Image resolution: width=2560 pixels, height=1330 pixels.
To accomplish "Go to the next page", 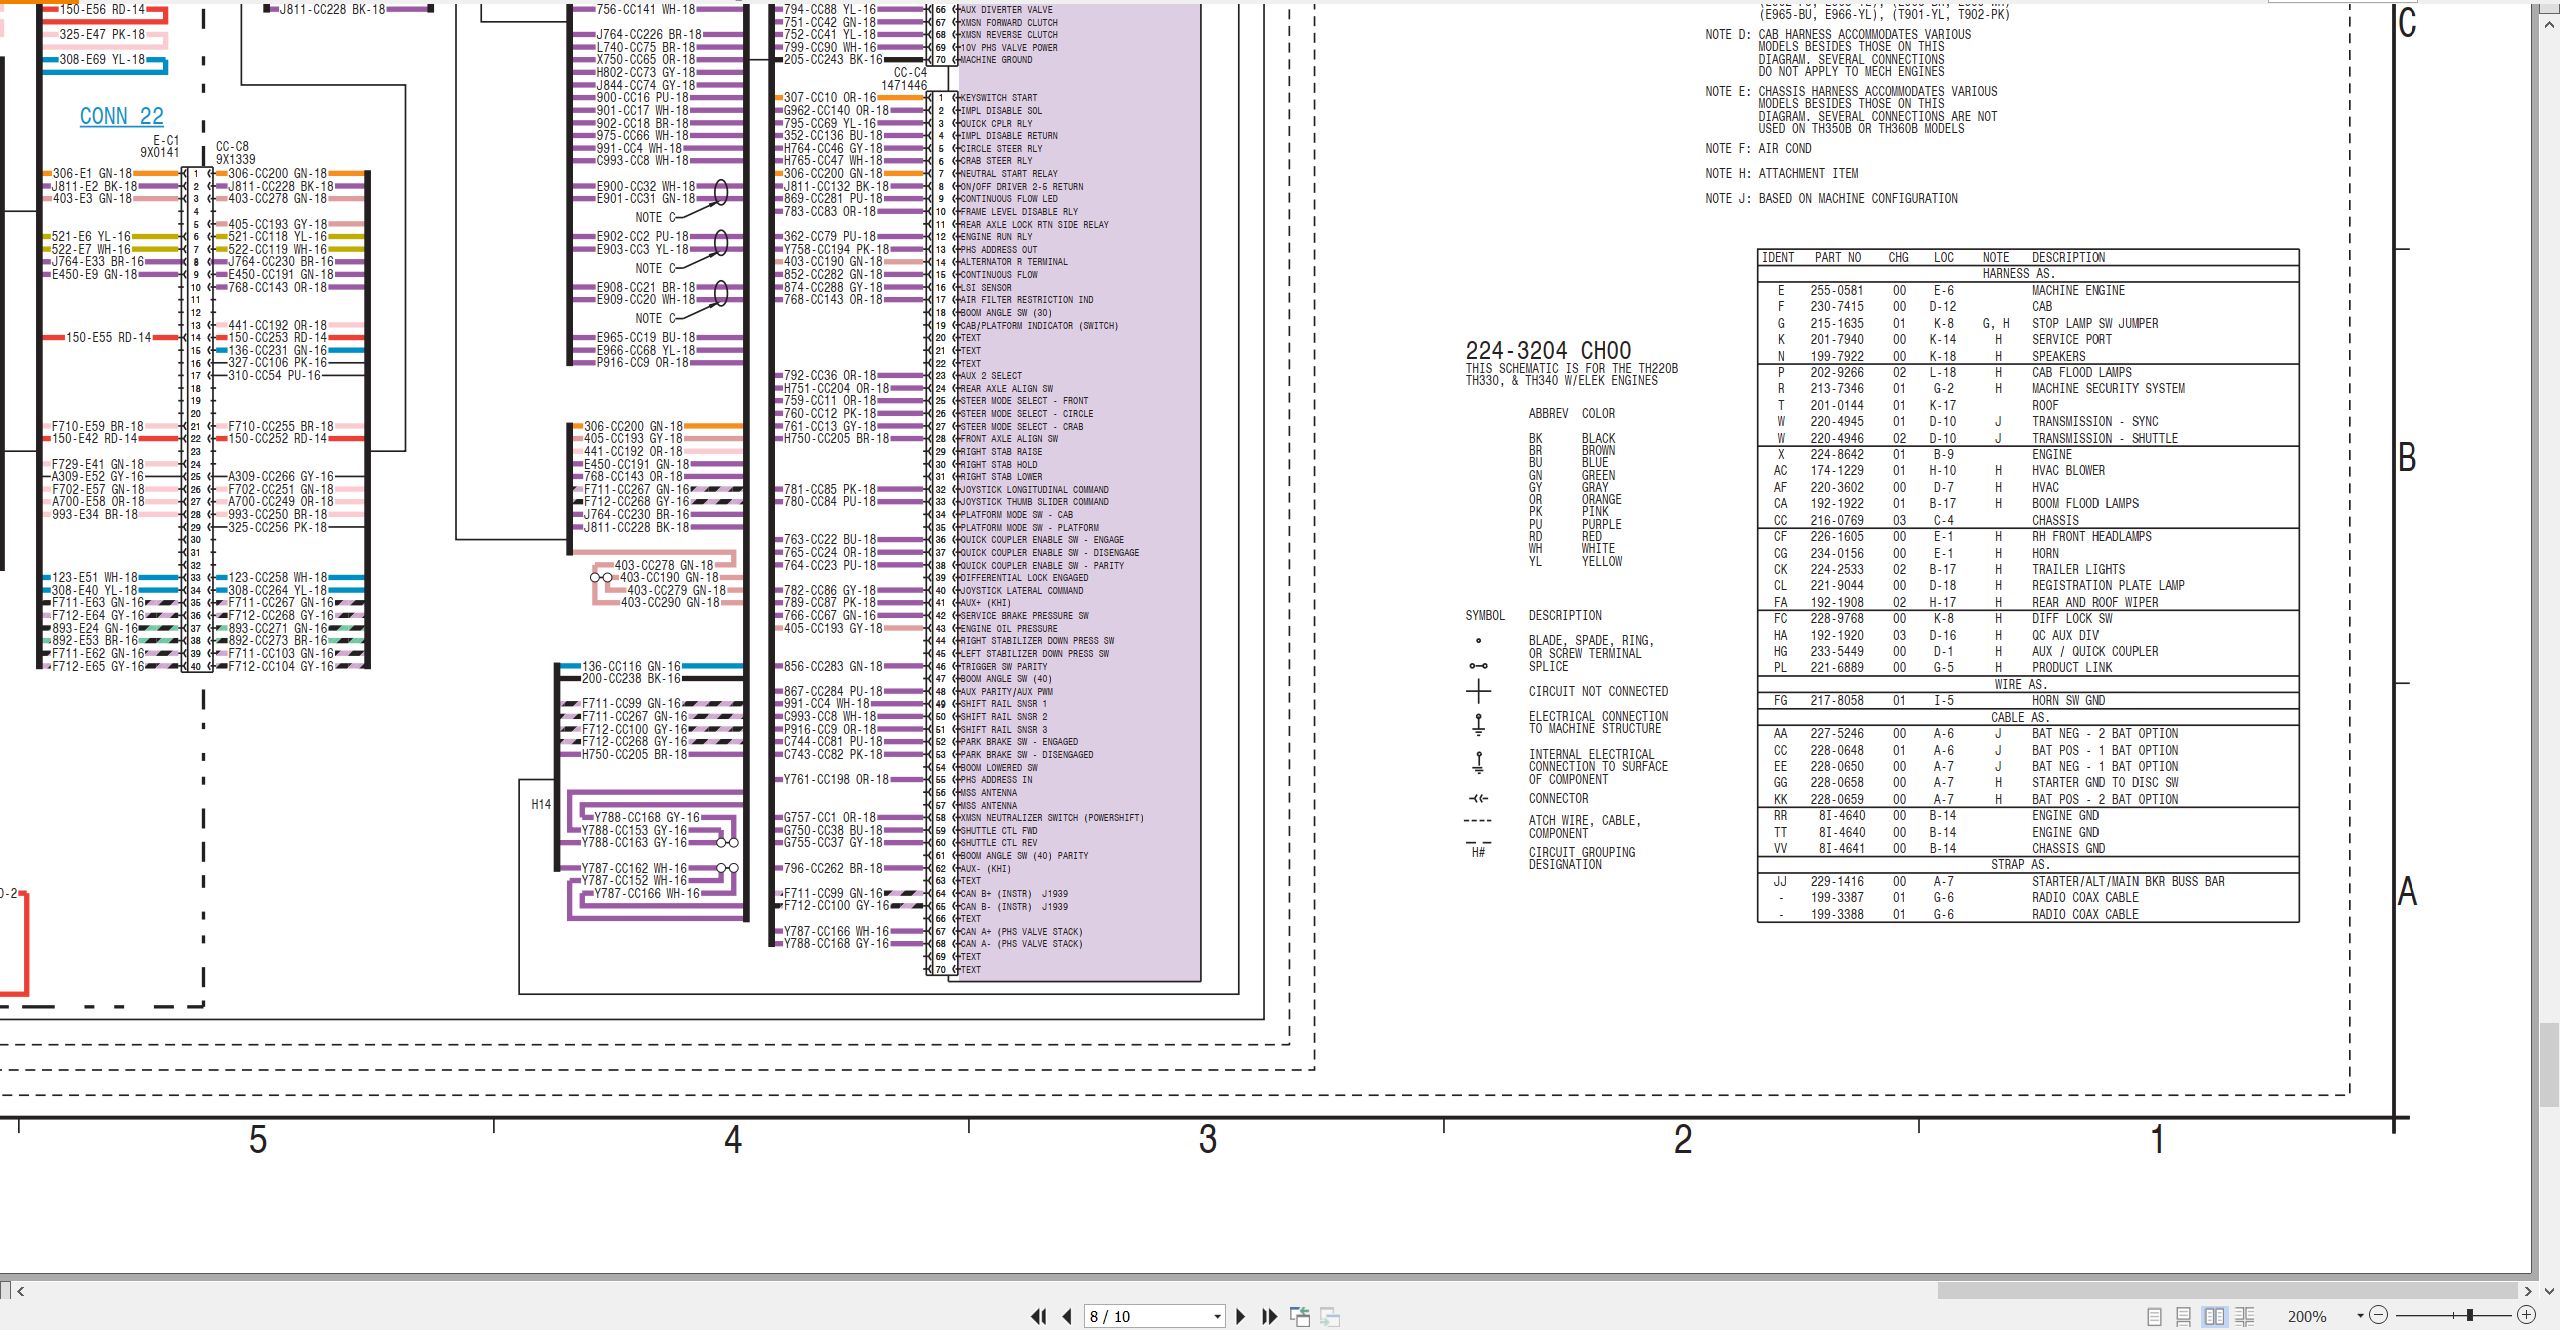I will point(1241,1317).
